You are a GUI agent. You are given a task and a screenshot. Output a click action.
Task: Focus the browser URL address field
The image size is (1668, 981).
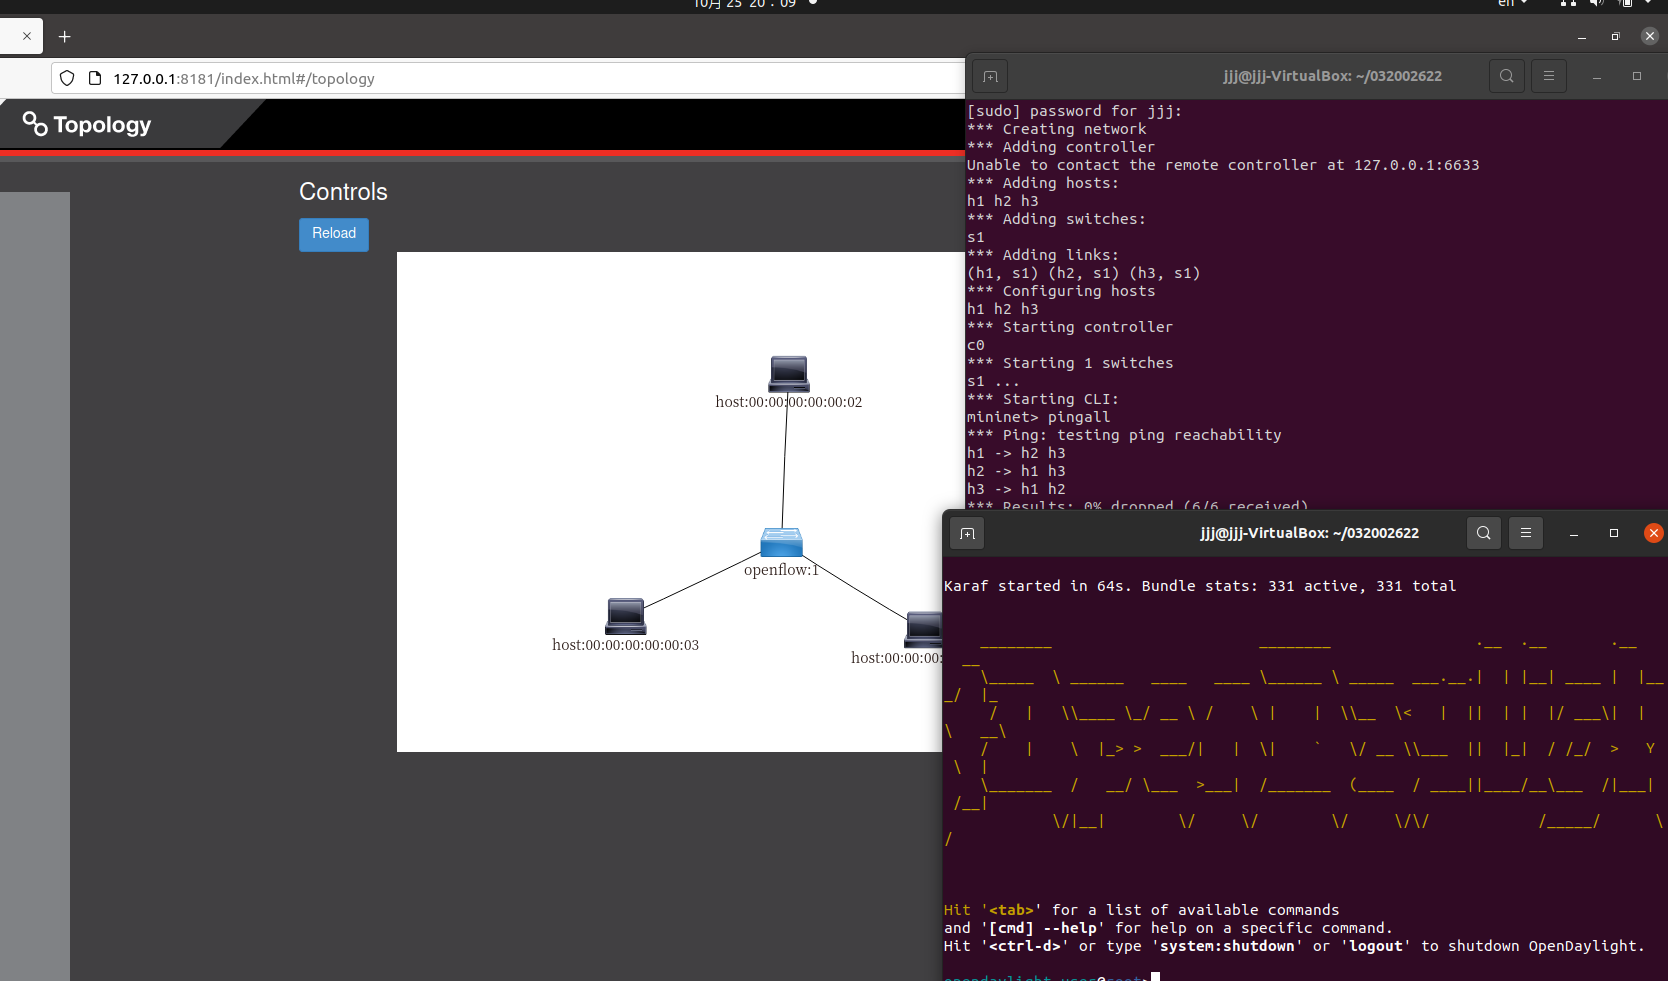tap(508, 78)
